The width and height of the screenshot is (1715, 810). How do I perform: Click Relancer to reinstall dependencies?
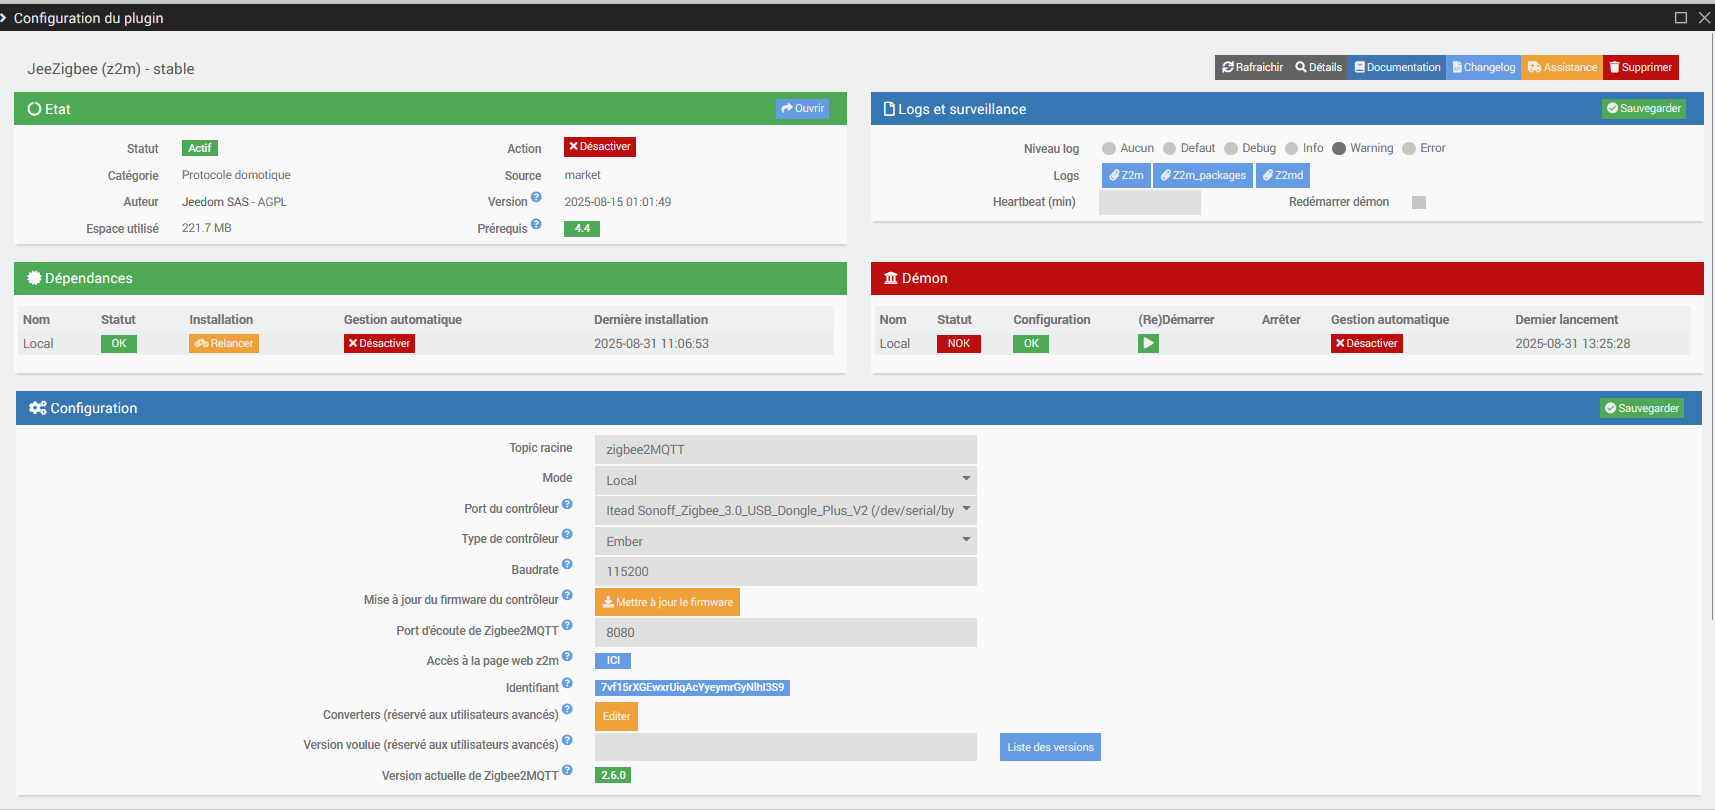coord(224,343)
